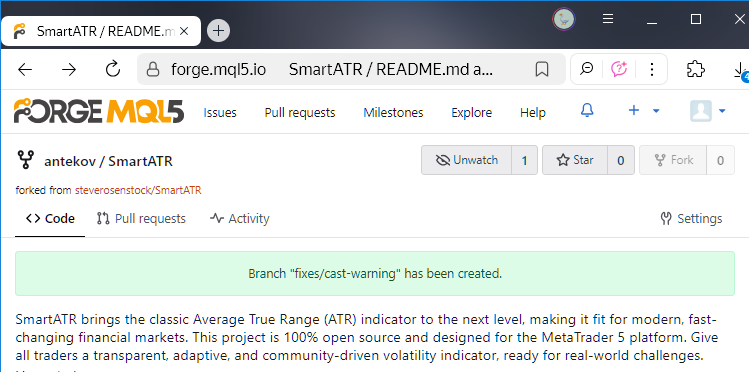749x372 pixels.
Task: Switch to the Activity tab
Action: pyautogui.click(x=239, y=219)
